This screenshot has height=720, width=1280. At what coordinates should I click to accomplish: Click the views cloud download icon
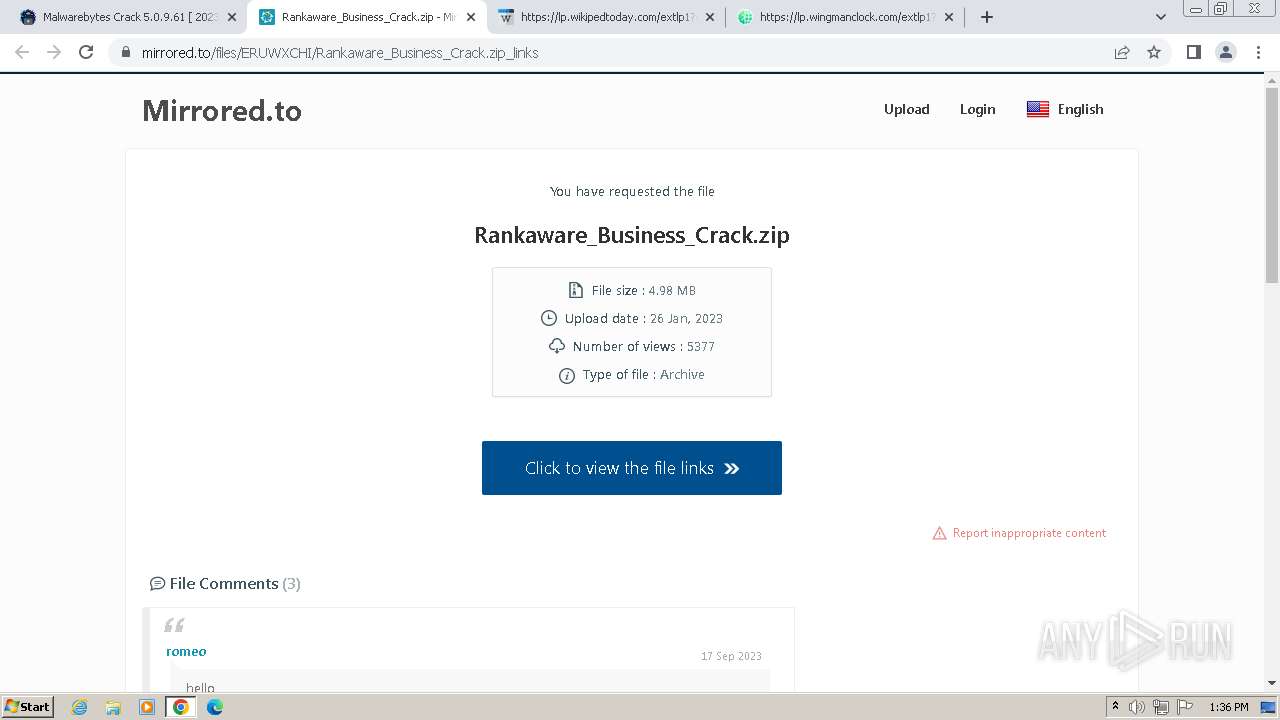(x=557, y=346)
